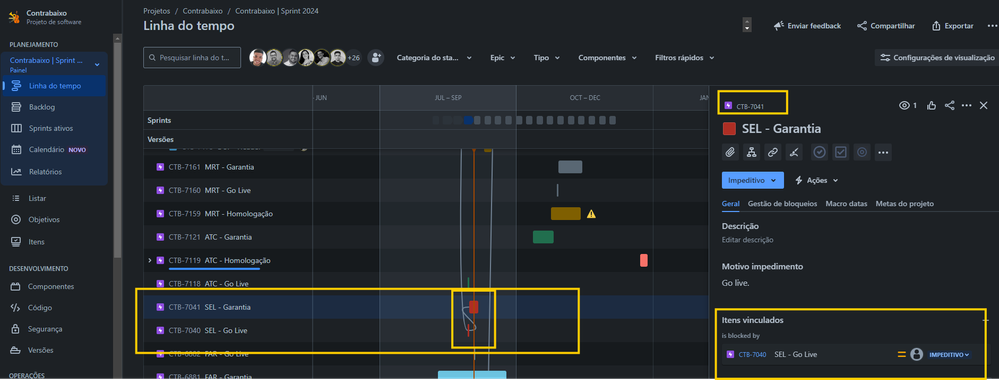Click the red color swatch beside SEL - Garantia
The height and width of the screenshot is (380, 999).
pos(729,129)
